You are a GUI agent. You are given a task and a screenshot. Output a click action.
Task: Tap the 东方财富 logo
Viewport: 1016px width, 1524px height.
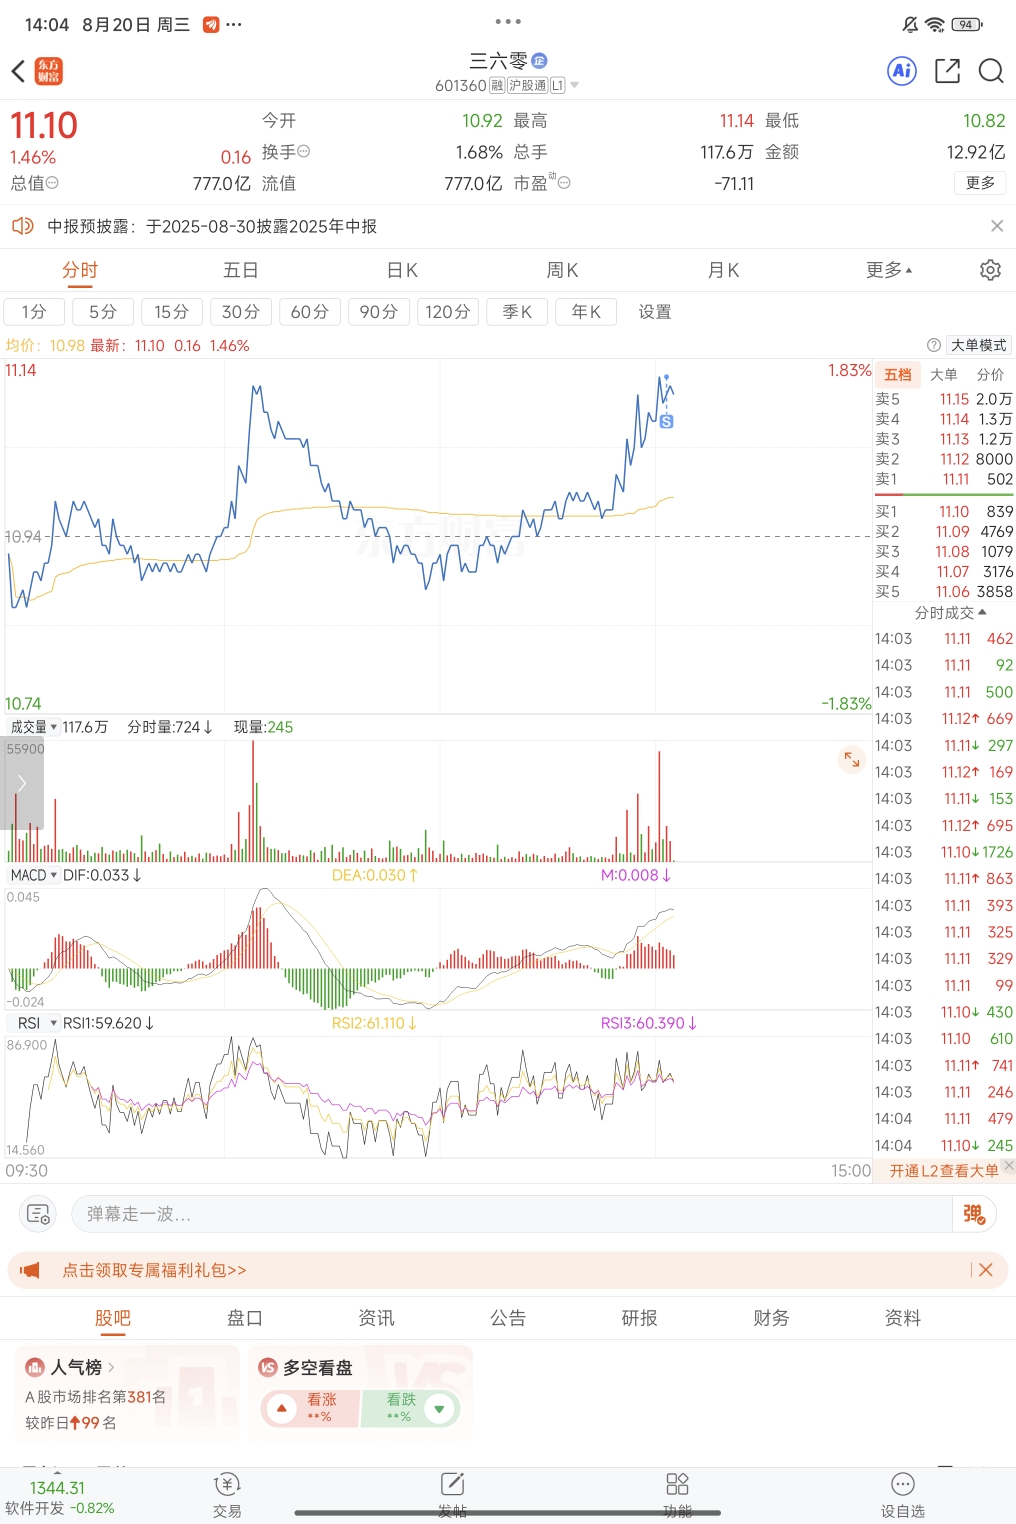click(49, 71)
